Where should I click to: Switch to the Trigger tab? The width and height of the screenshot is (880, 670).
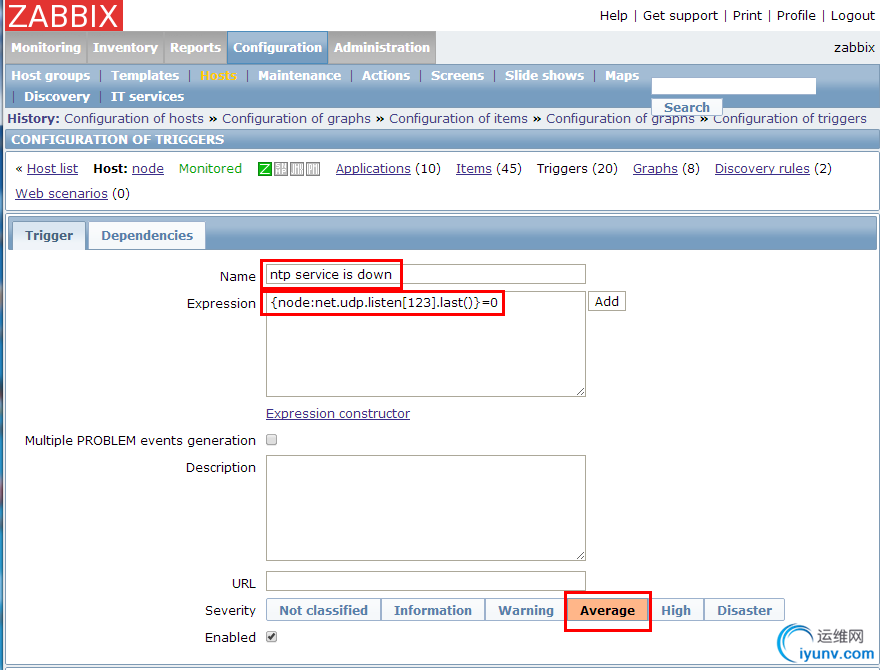[x=49, y=235]
